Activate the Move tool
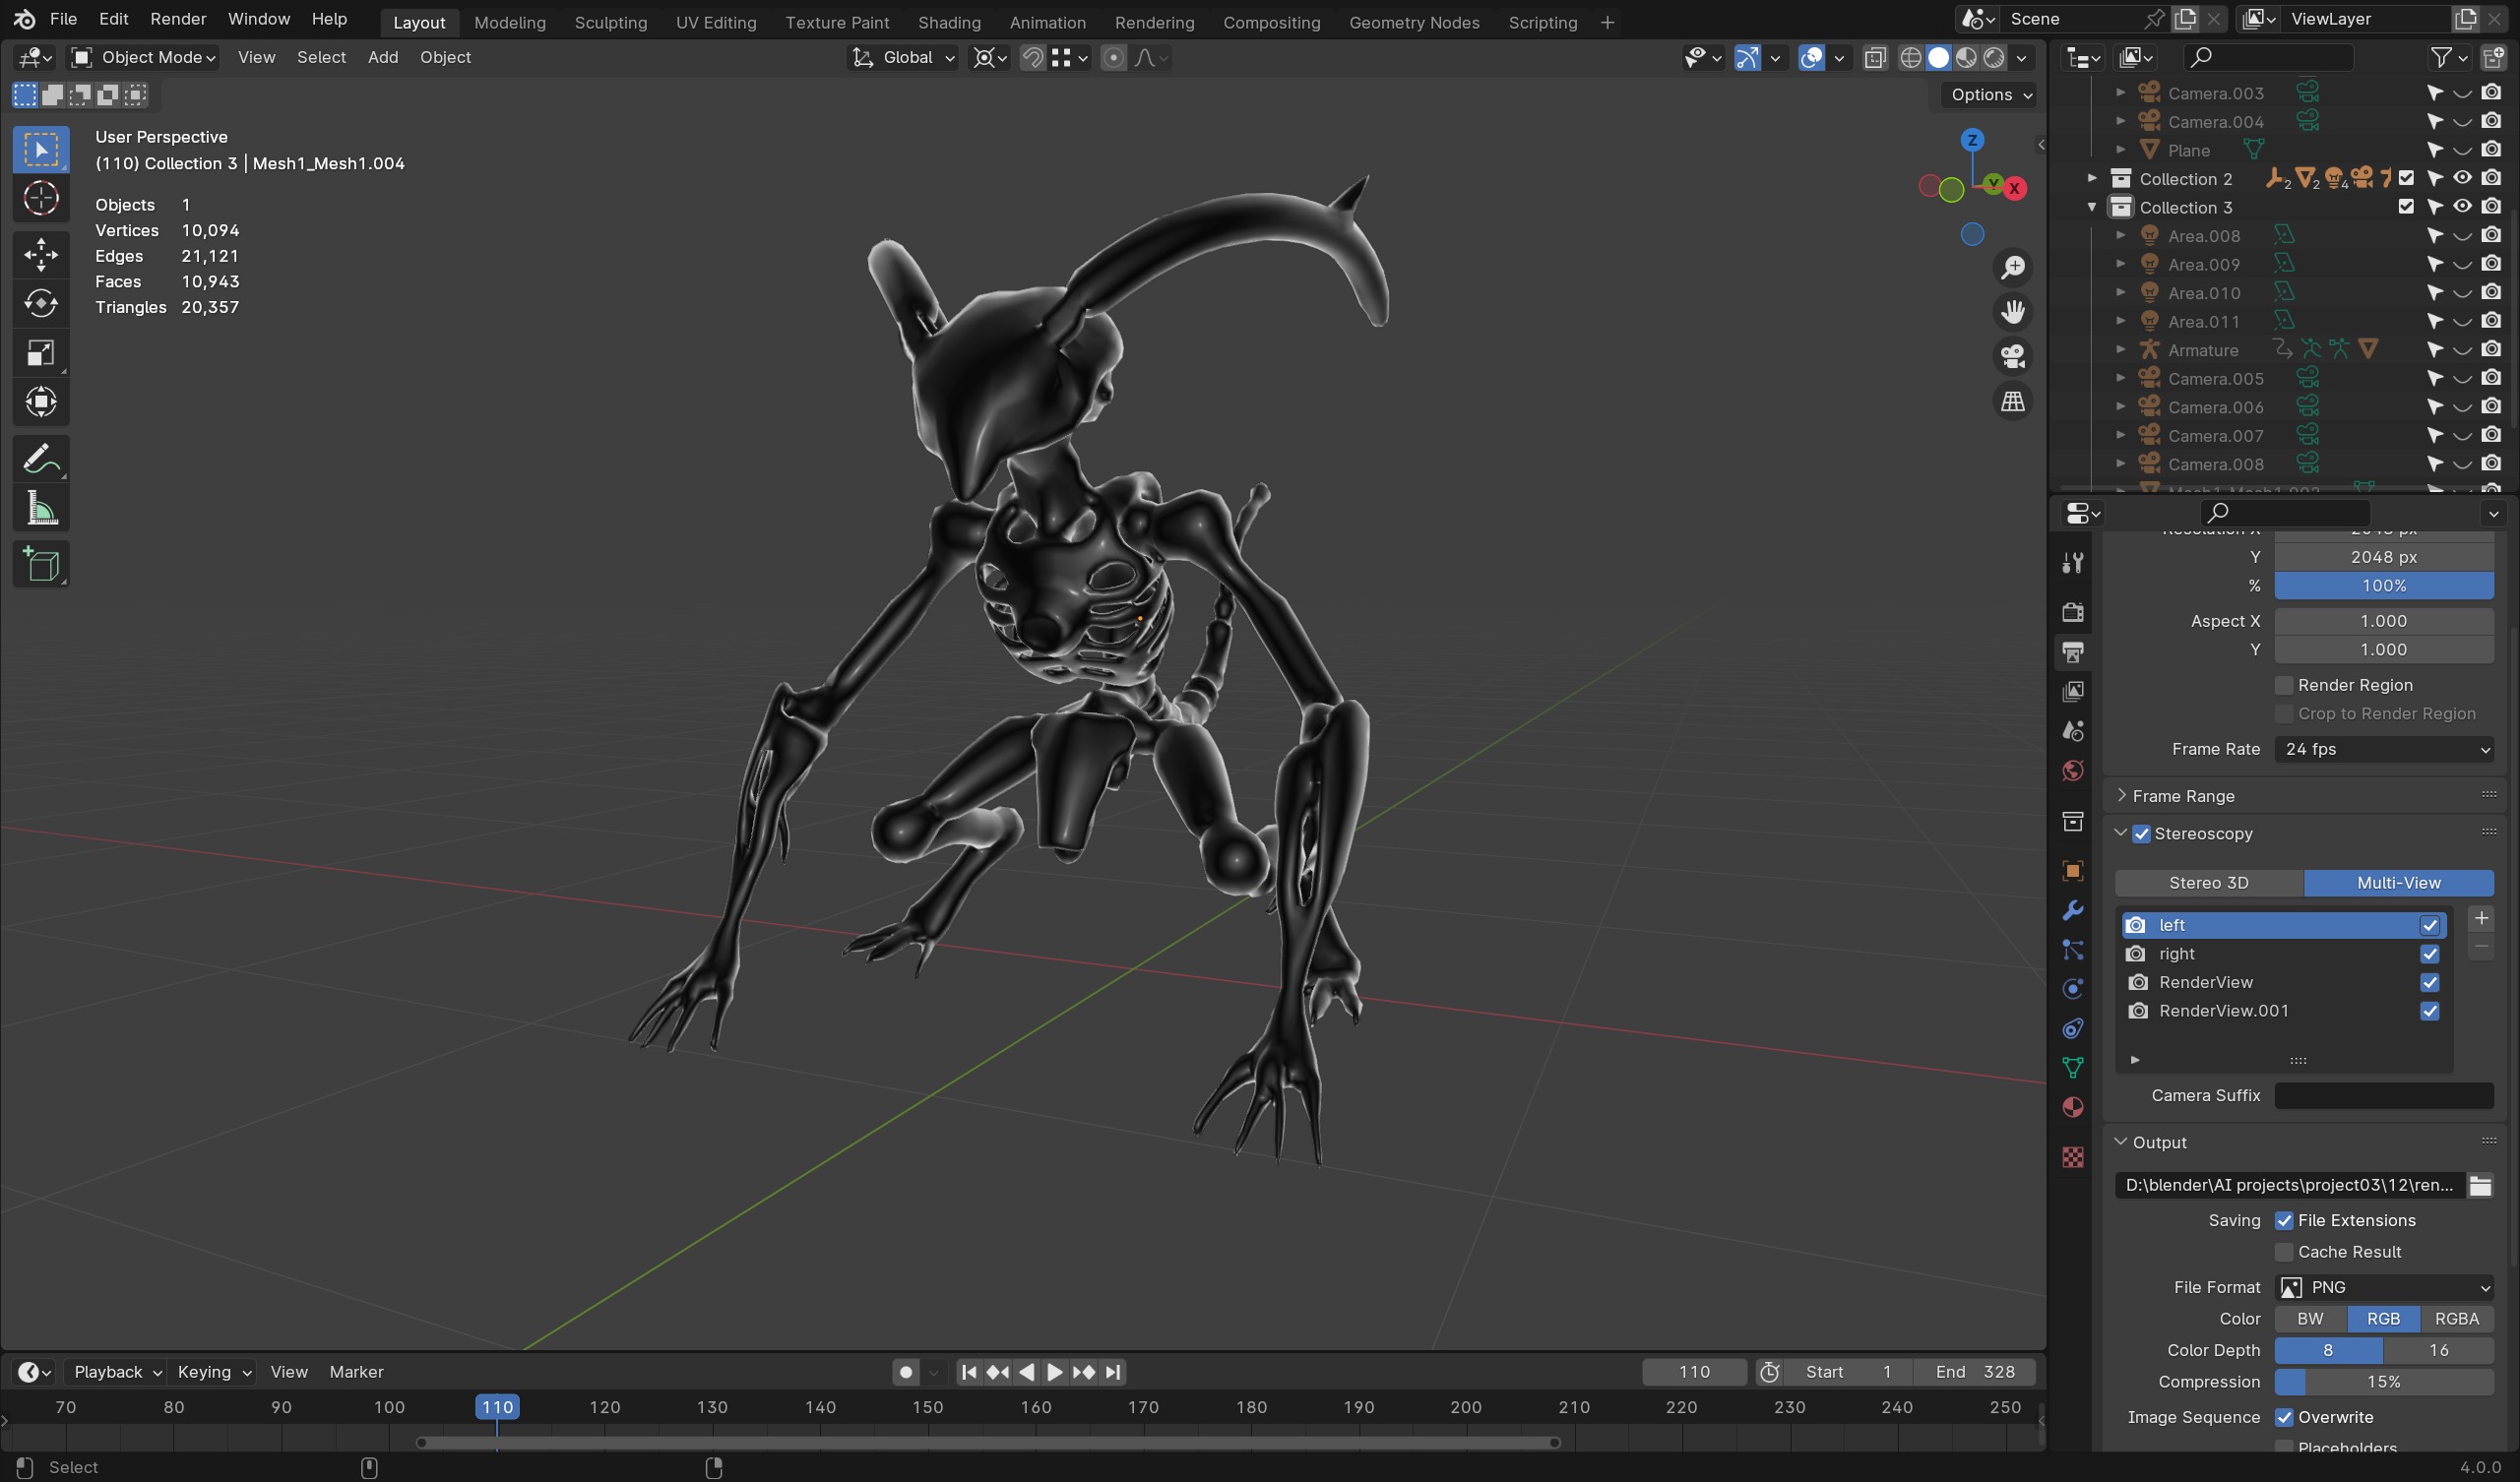2520x1482 pixels. pos(41,254)
